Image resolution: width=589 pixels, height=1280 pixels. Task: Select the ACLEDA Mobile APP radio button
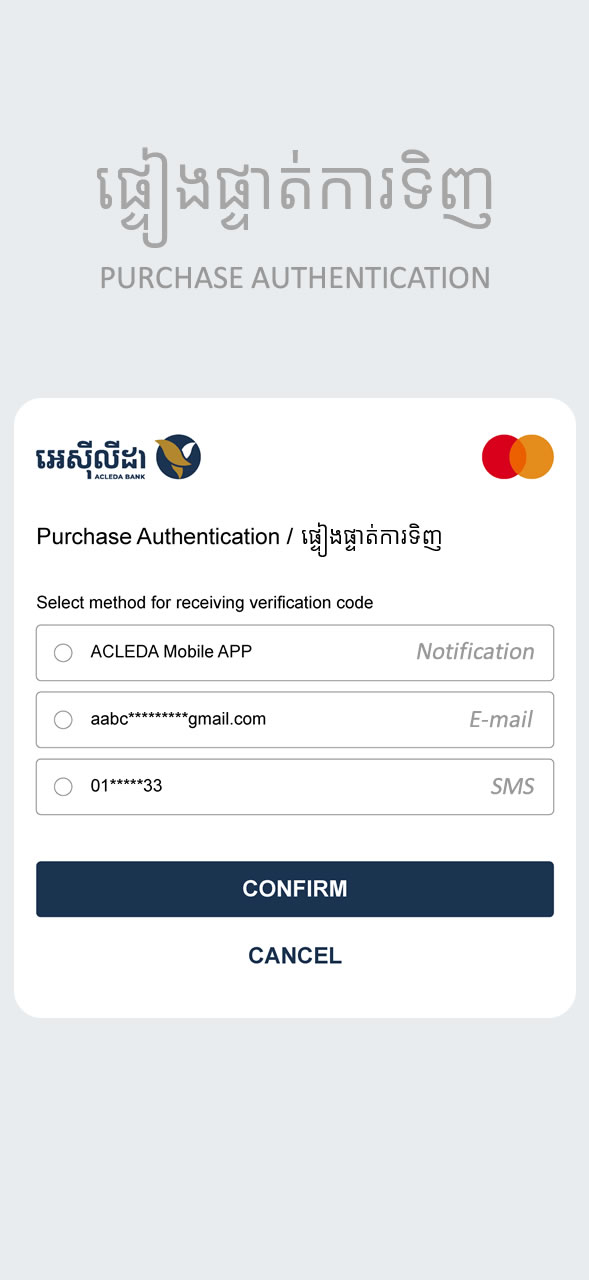(63, 653)
